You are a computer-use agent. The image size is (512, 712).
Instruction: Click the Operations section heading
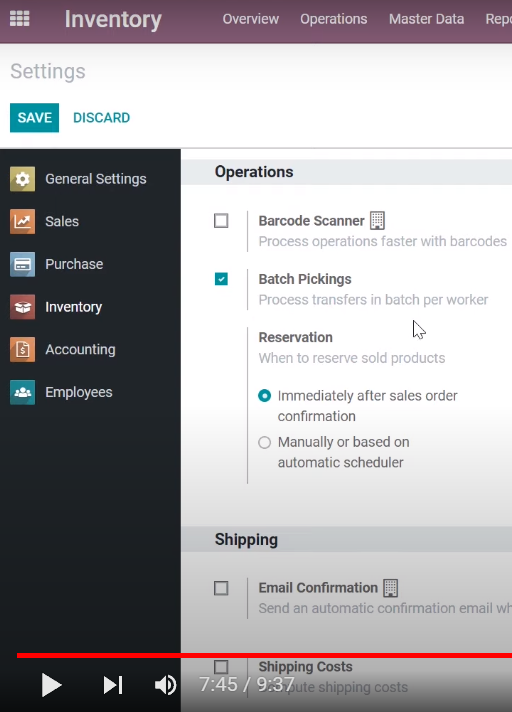point(254,172)
